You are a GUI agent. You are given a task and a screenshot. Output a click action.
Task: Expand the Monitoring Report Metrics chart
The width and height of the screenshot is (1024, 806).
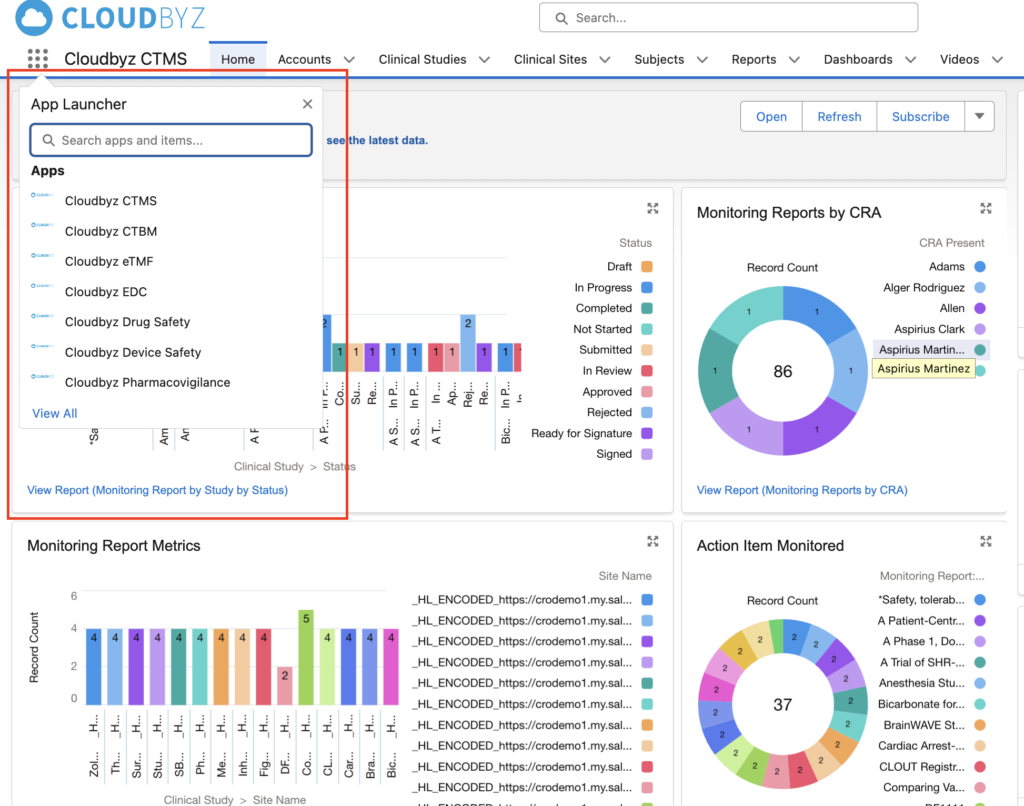click(652, 541)
